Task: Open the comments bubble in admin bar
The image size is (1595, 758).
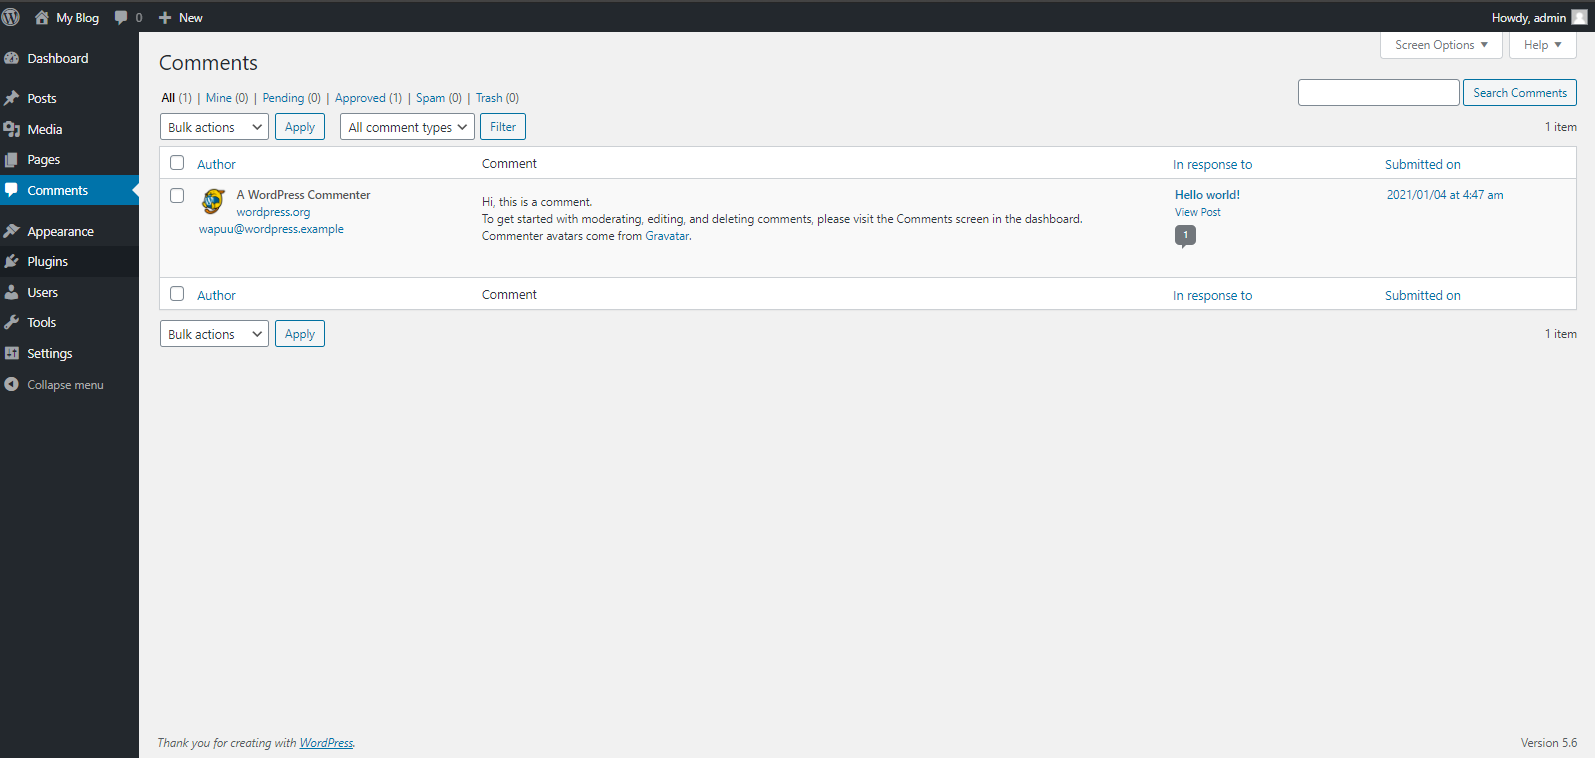Action: [x=122, y=18]
